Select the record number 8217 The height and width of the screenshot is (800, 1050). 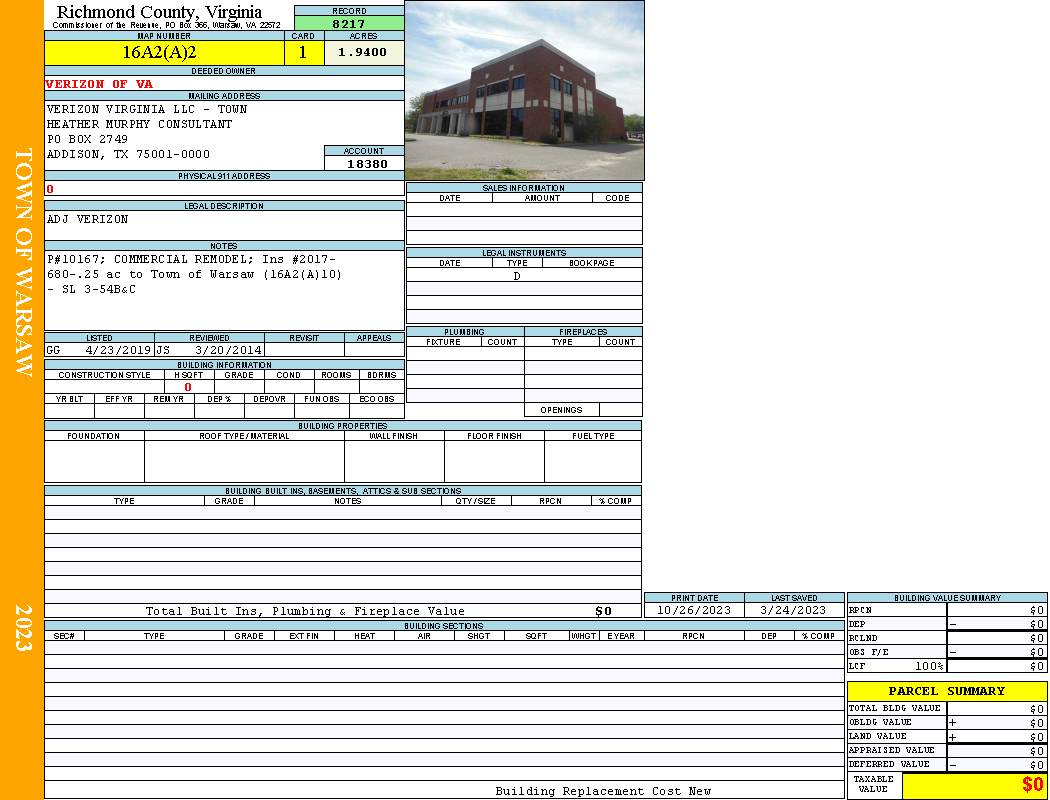tap(349, 23)
